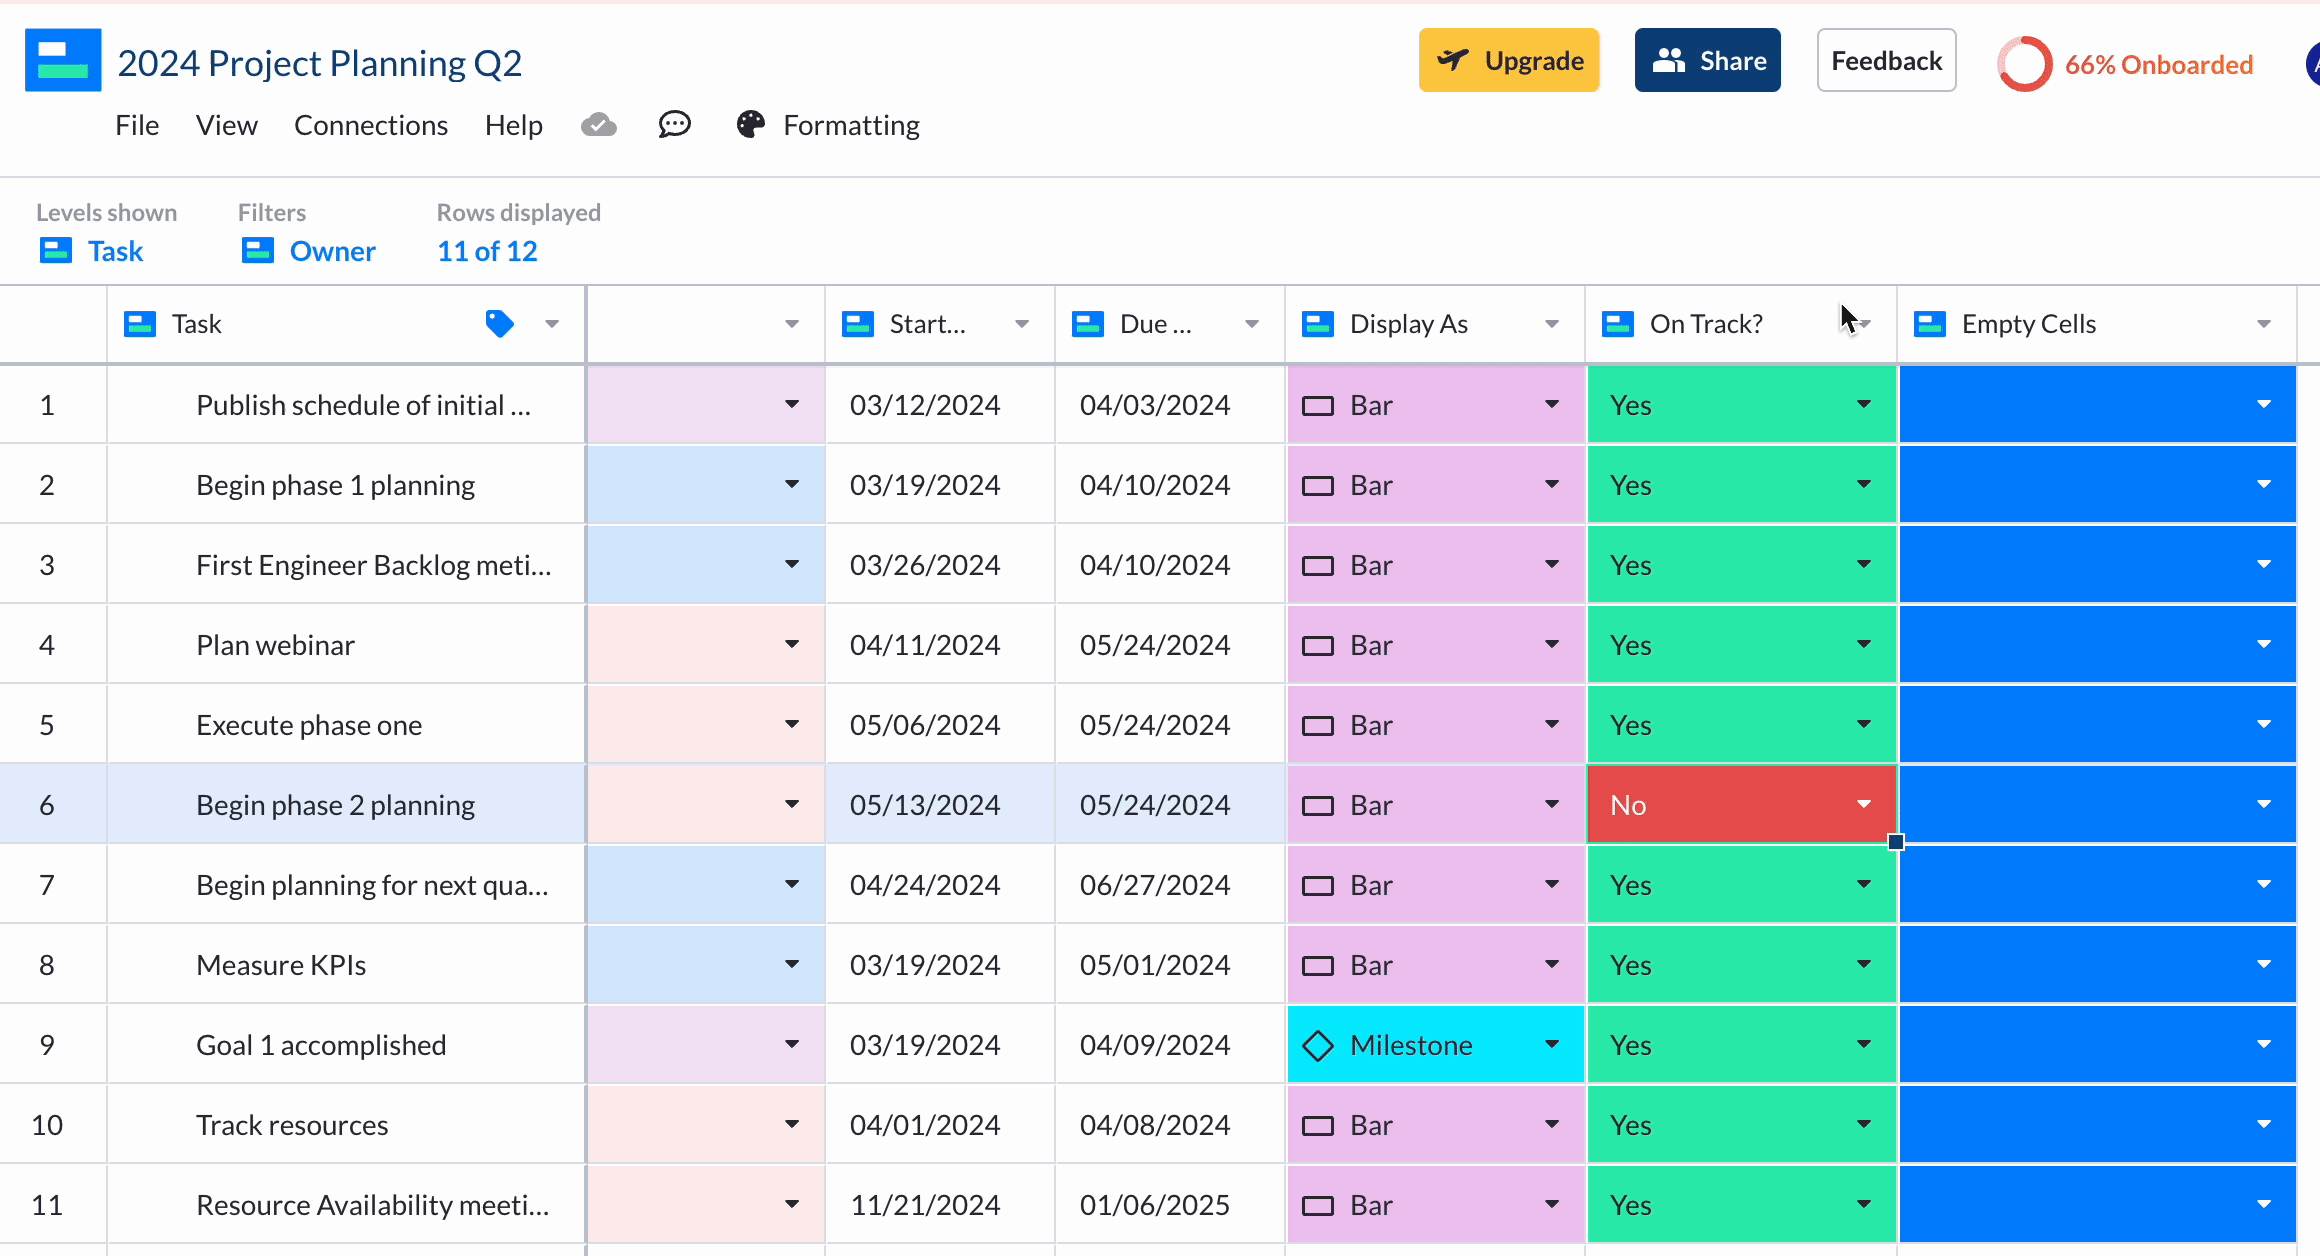Click the 66% Onboarded progress ring

[2025, 62]
